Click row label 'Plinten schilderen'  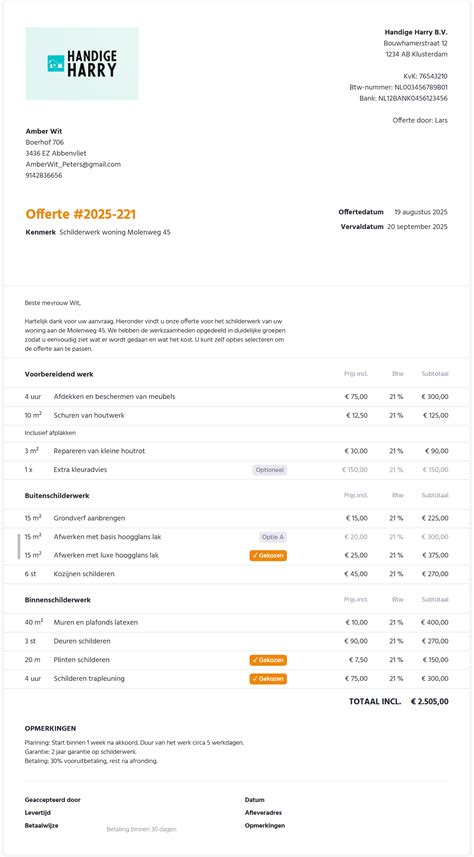tap(81, 660)
